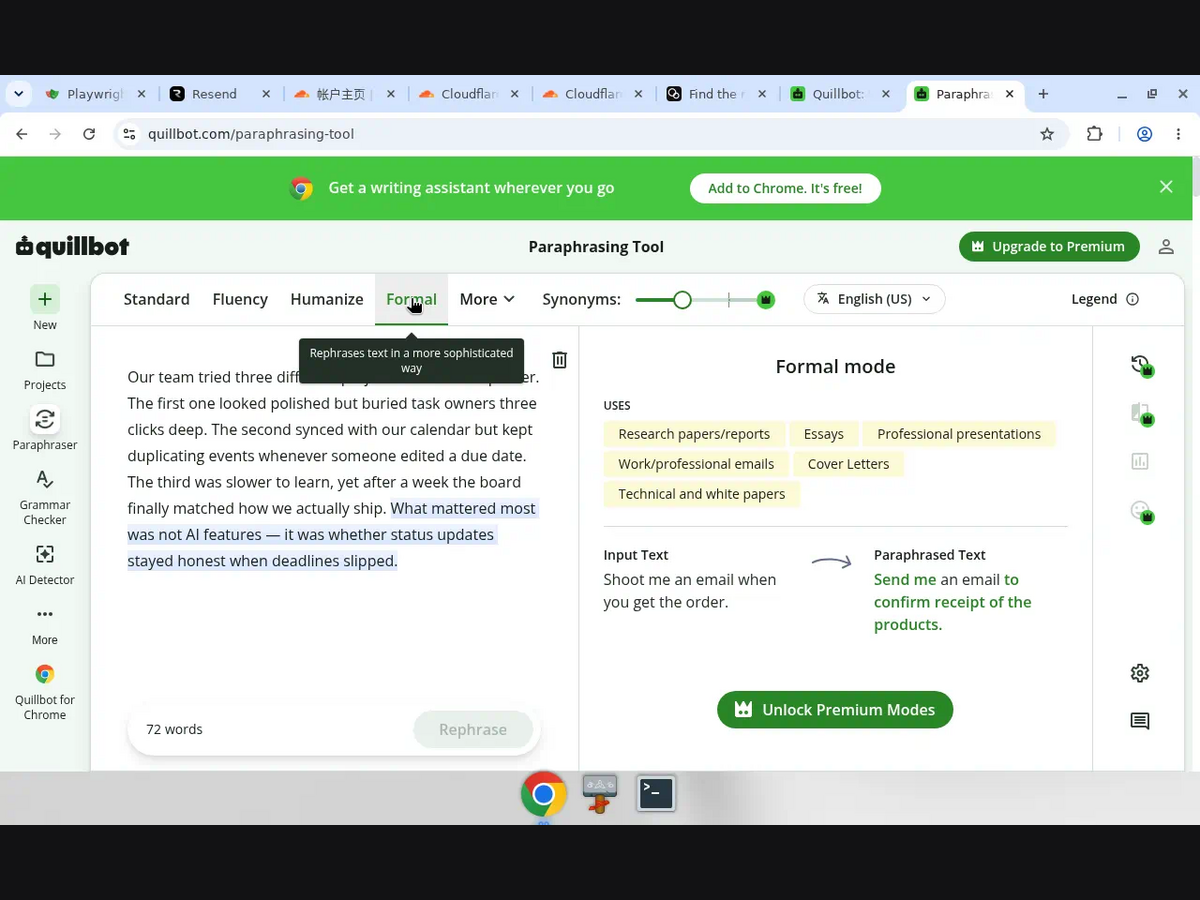Open the statistics chart icon

coord(1140,461)
